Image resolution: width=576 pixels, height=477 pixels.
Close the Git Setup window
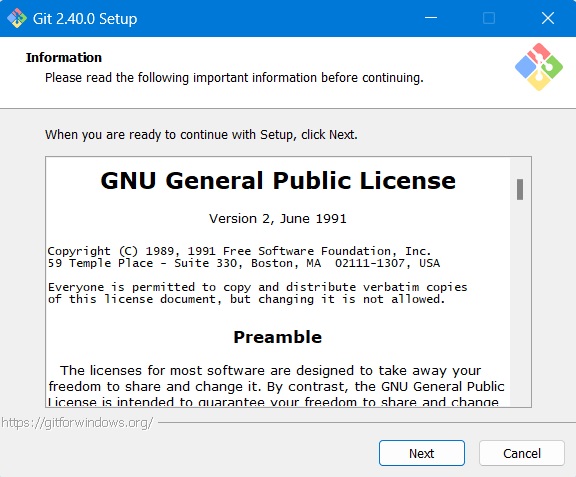click(548, 18)
